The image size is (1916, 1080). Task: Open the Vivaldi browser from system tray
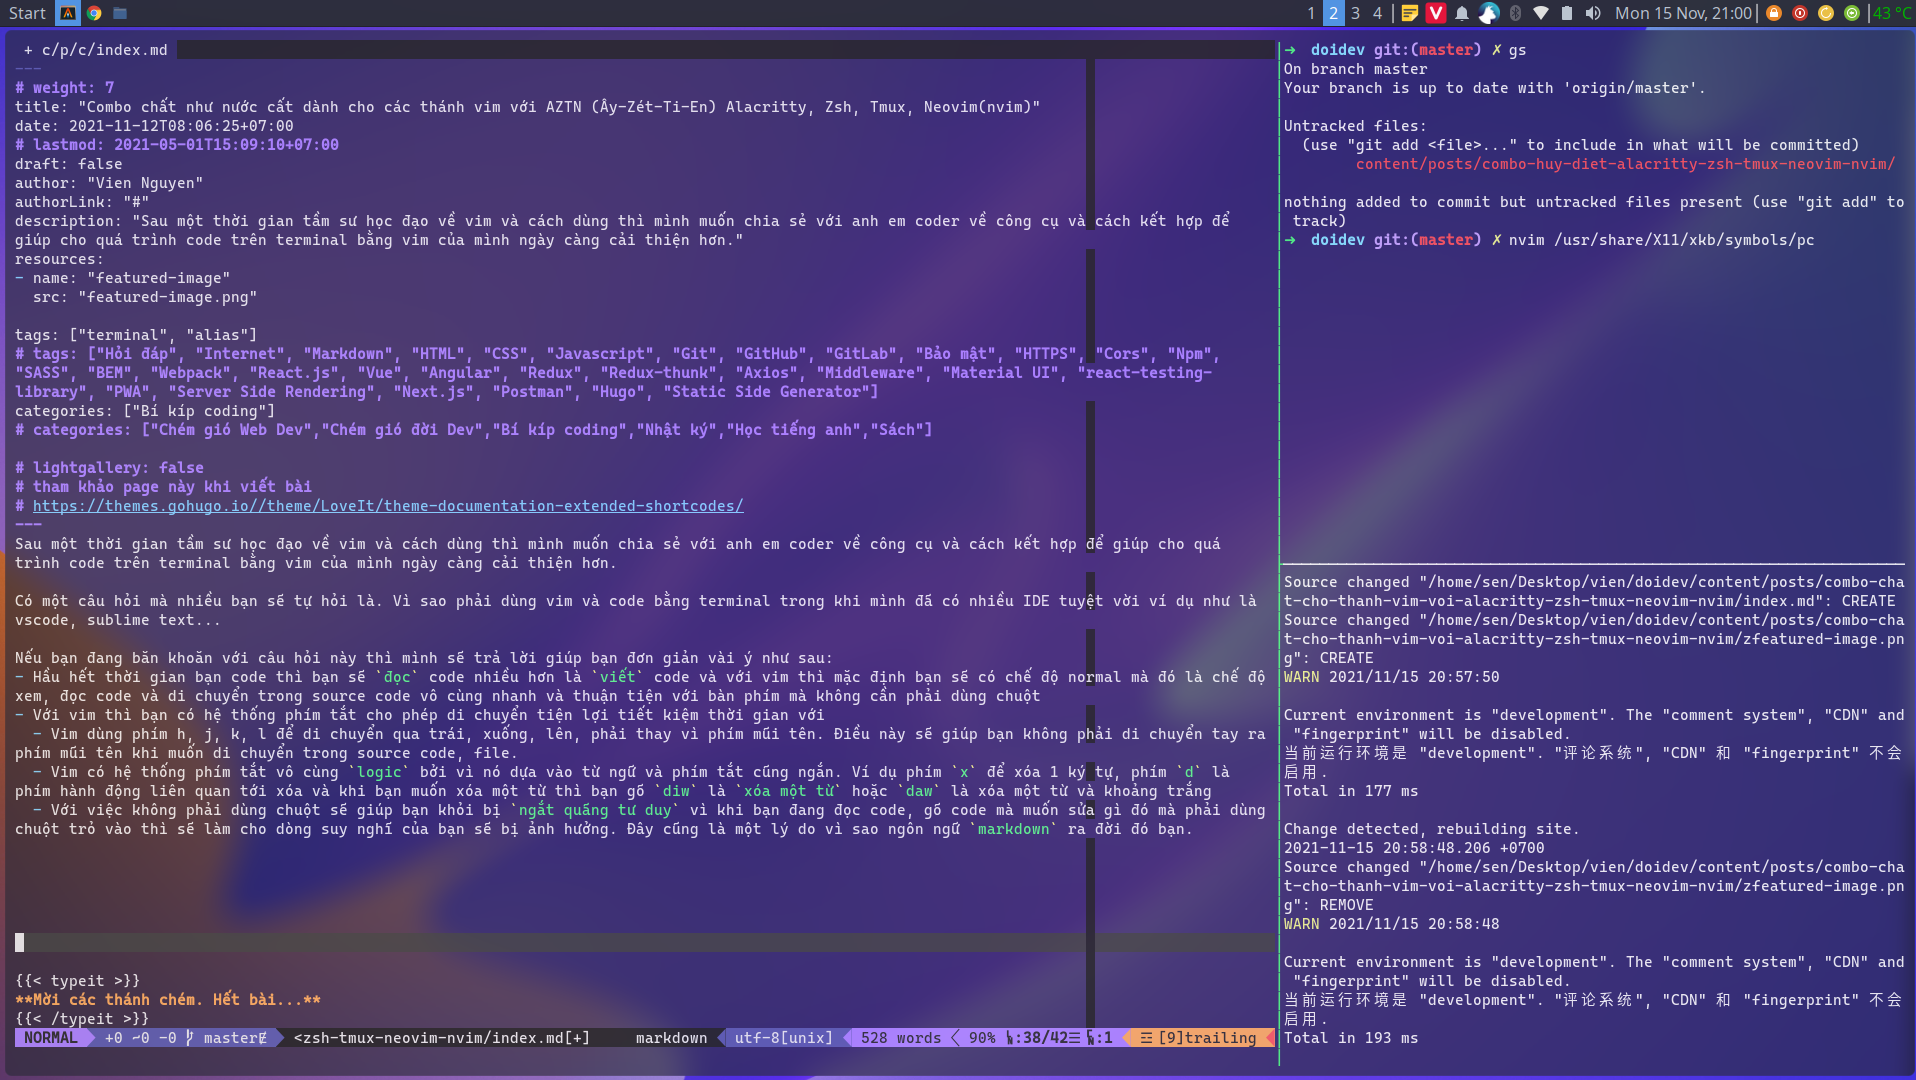click(x=1435, y=13)
